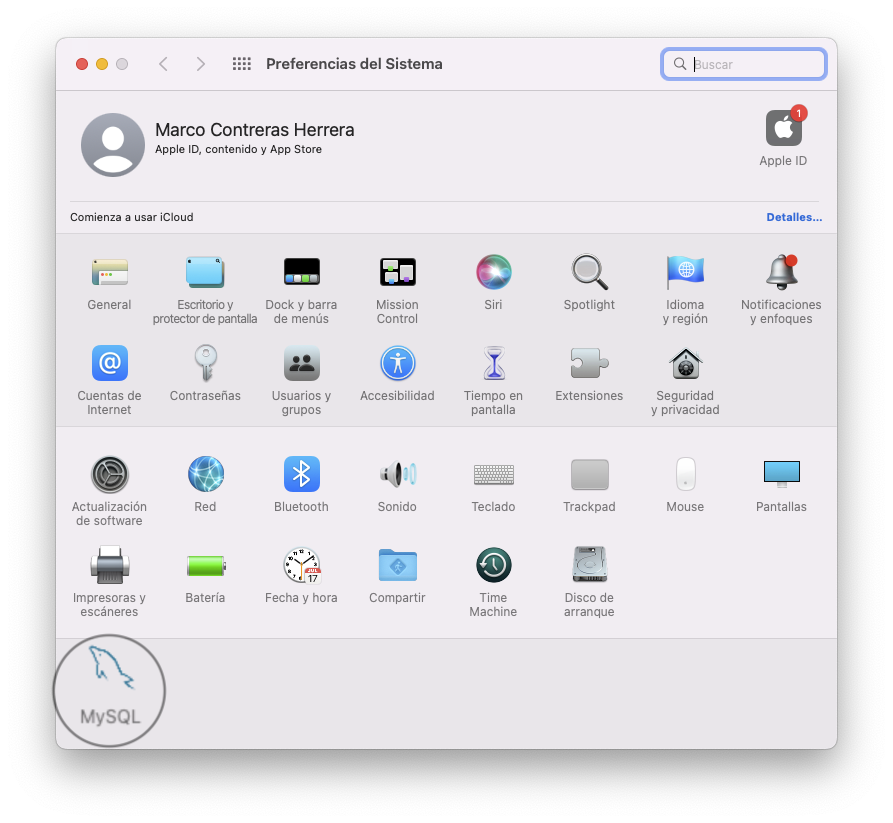Click the back navigation arrow
This screenshot has width=893, height=823.
163,64
